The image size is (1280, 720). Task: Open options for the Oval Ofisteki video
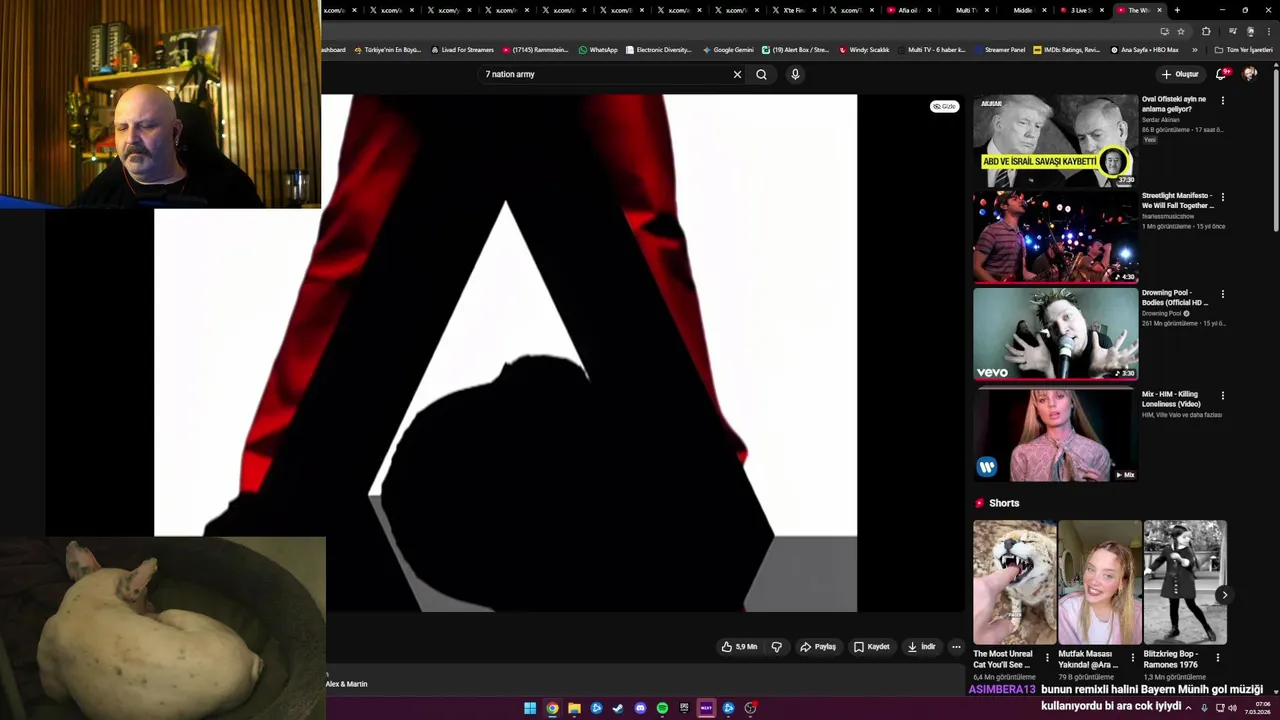point(1222,100)
